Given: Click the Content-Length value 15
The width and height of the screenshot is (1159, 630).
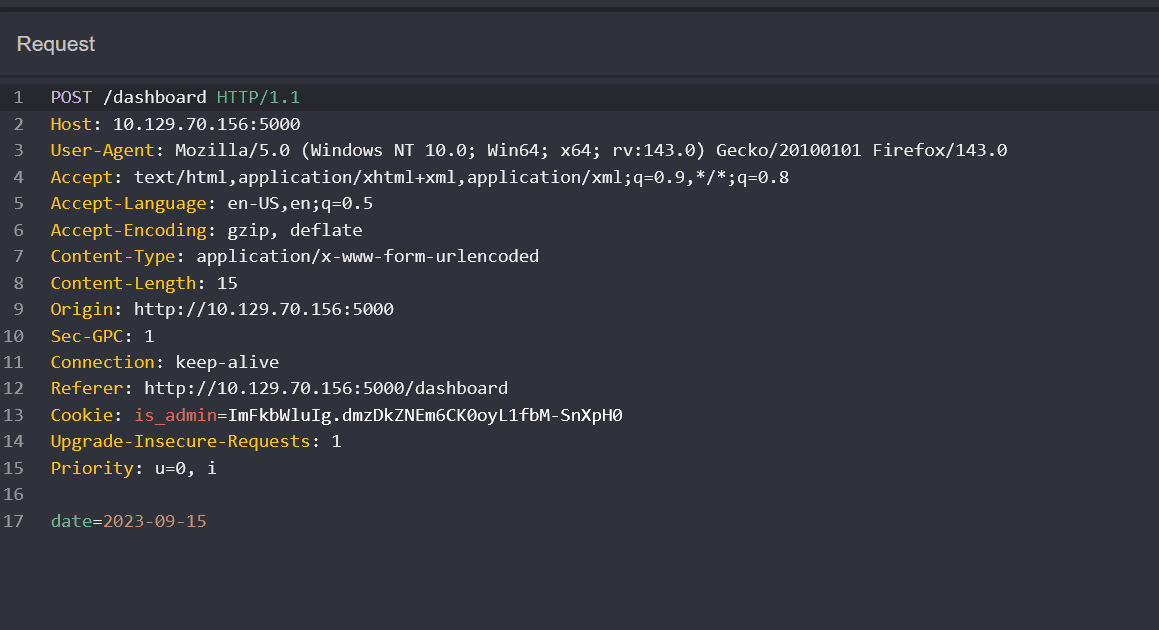Looking at the screenshot, I should tap(227, 283).
